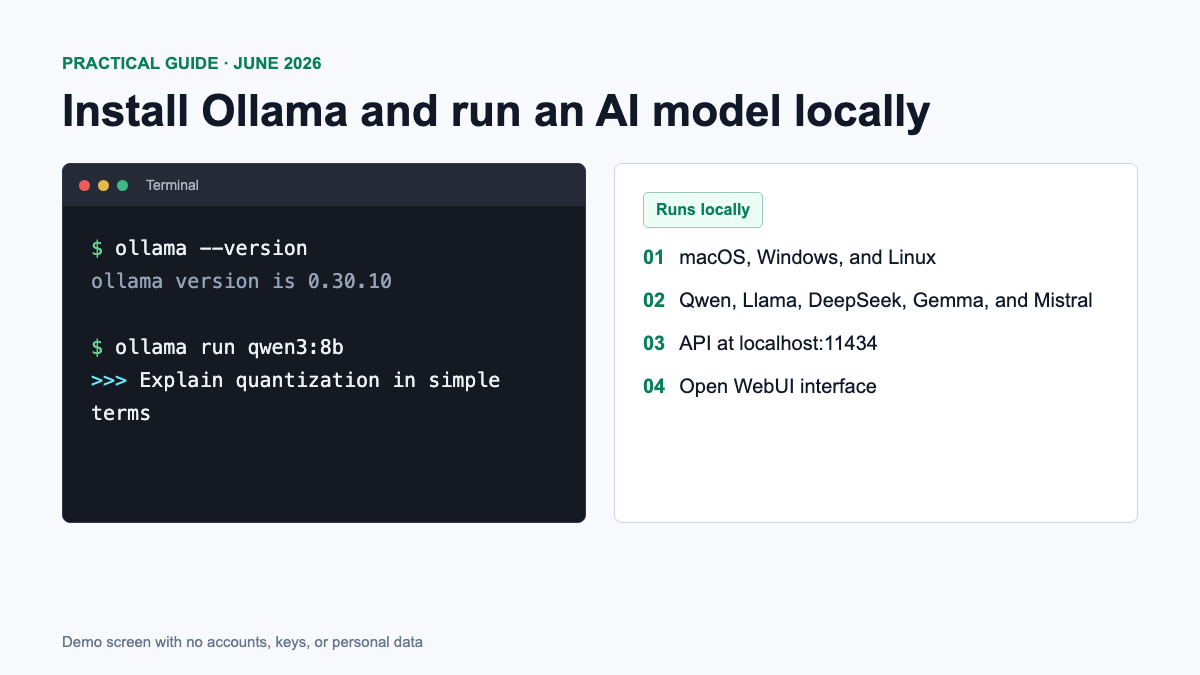The width and height of the screenshot is (1200, 675).
Task: Click the 'Runs locally' badge
Action: tap(703, 210)
